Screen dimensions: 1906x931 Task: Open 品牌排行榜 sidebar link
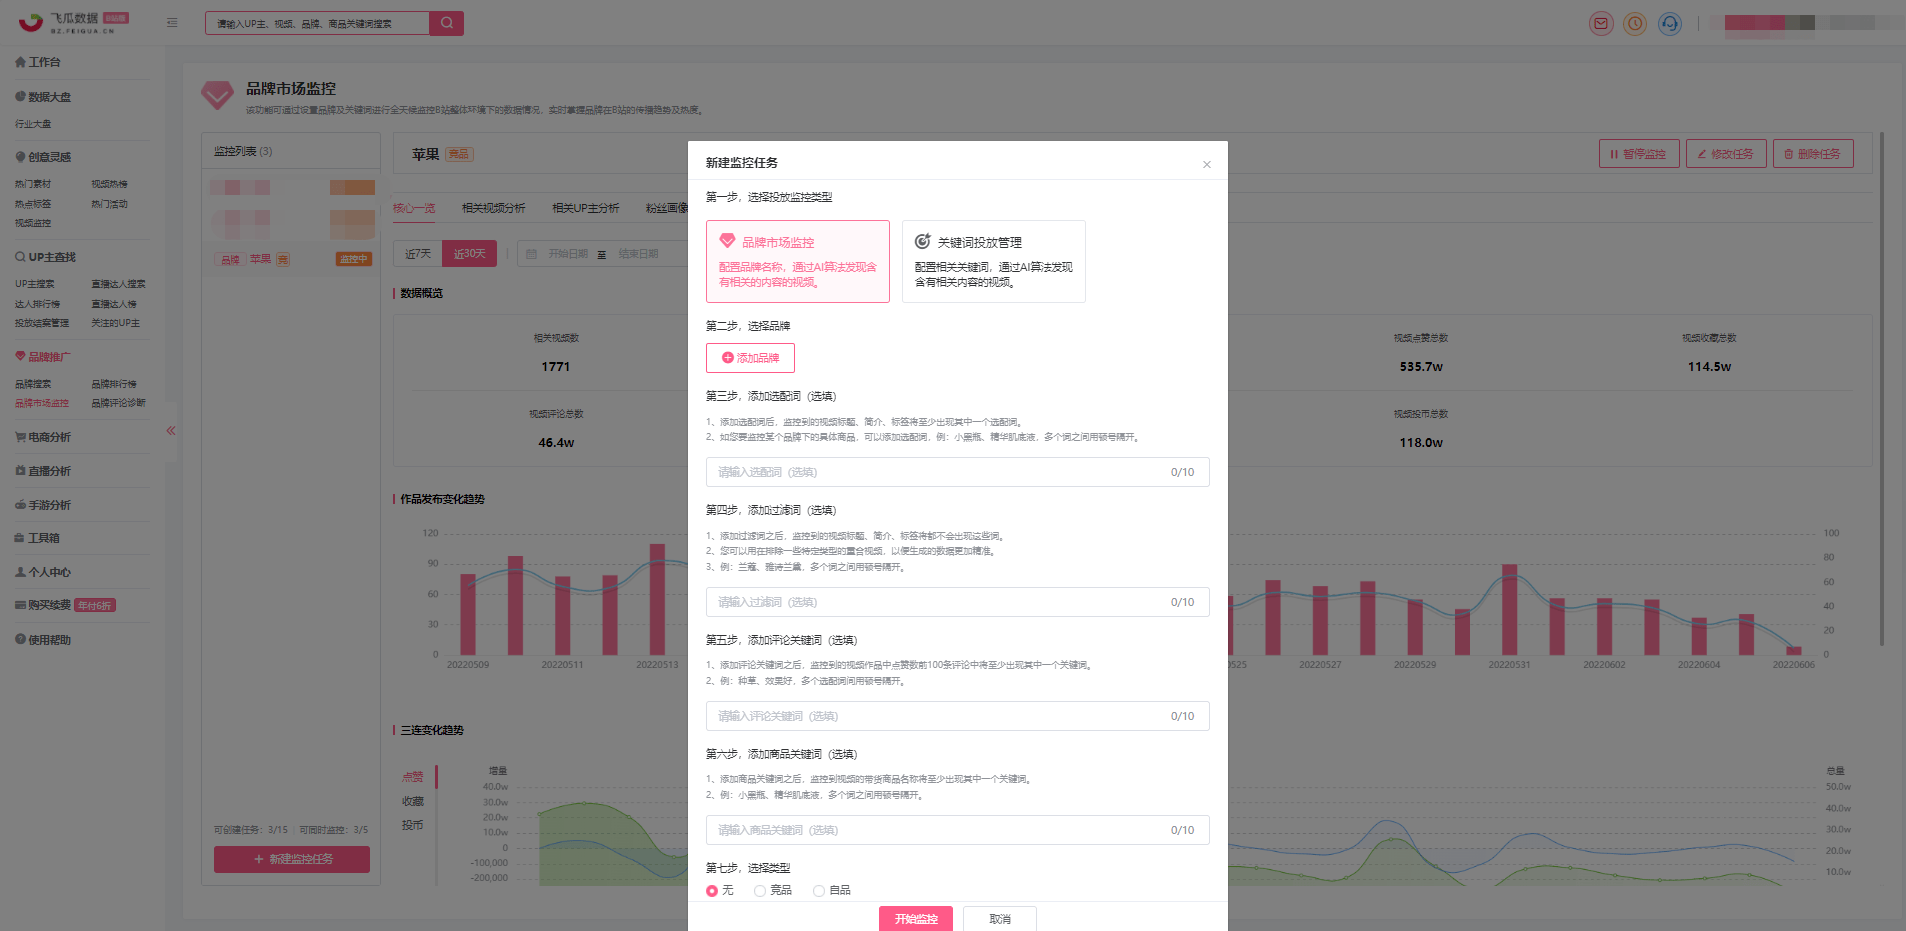114,384
